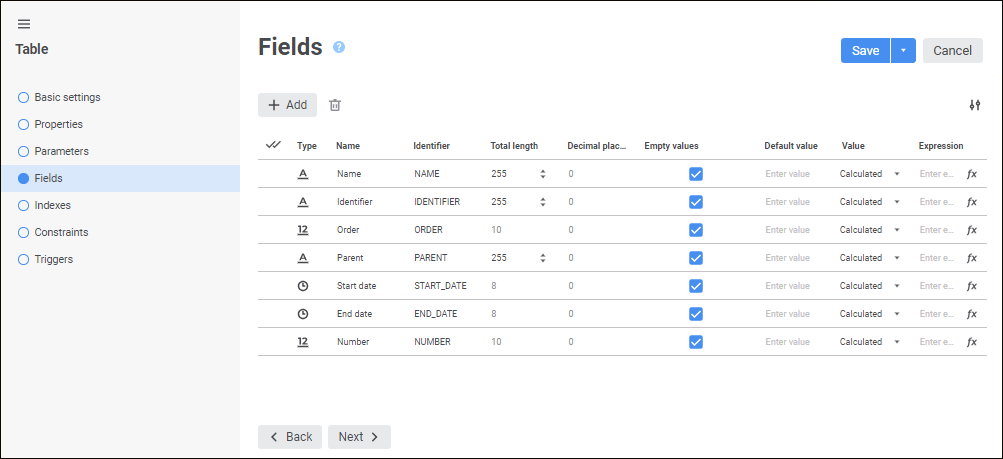Open the column settings sliders icon
Image resolution: width=1003 pixels, height=459 pixels.
click(x=975, y=105)
